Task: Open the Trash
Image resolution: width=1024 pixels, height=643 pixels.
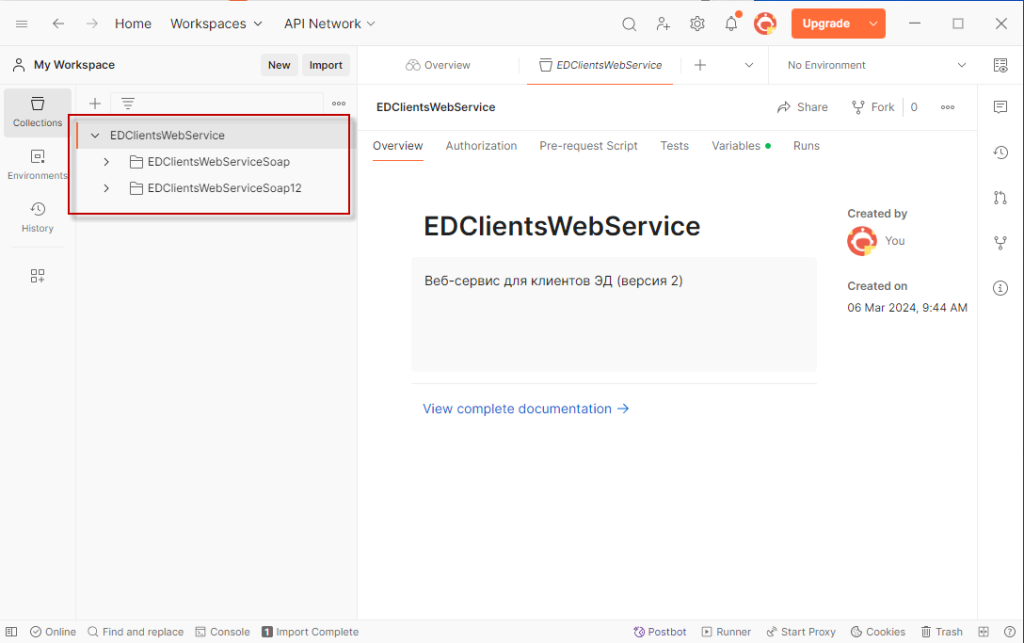Action: 942,631
